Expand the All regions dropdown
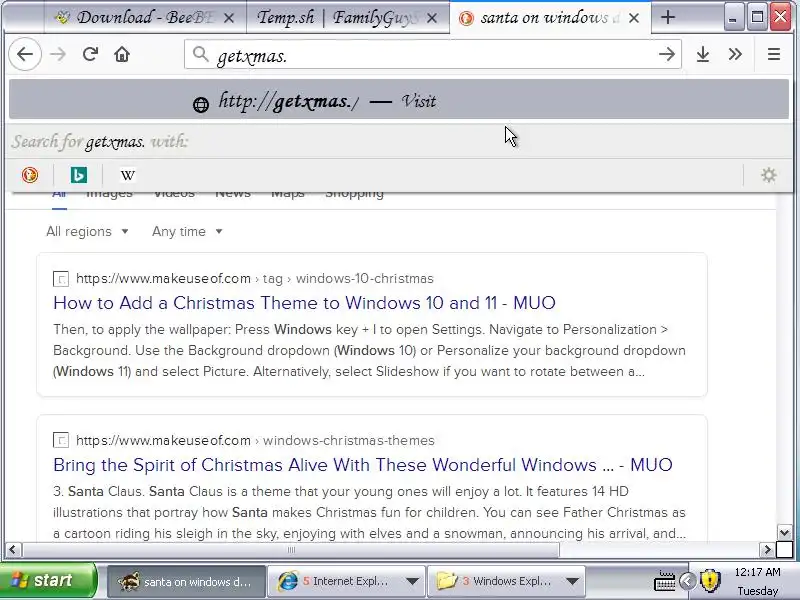The width and height of the screenshot is (800, 600). tap(87, 231)
